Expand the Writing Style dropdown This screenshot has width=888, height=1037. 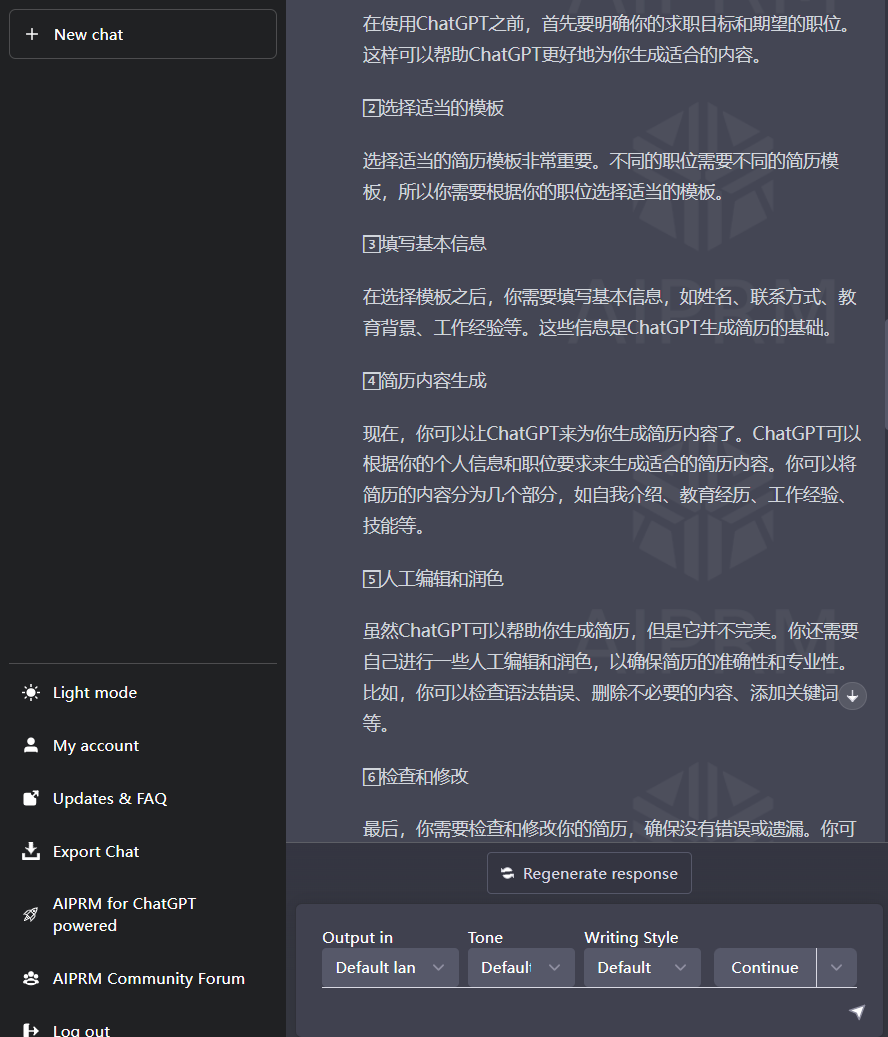point(642,967)
